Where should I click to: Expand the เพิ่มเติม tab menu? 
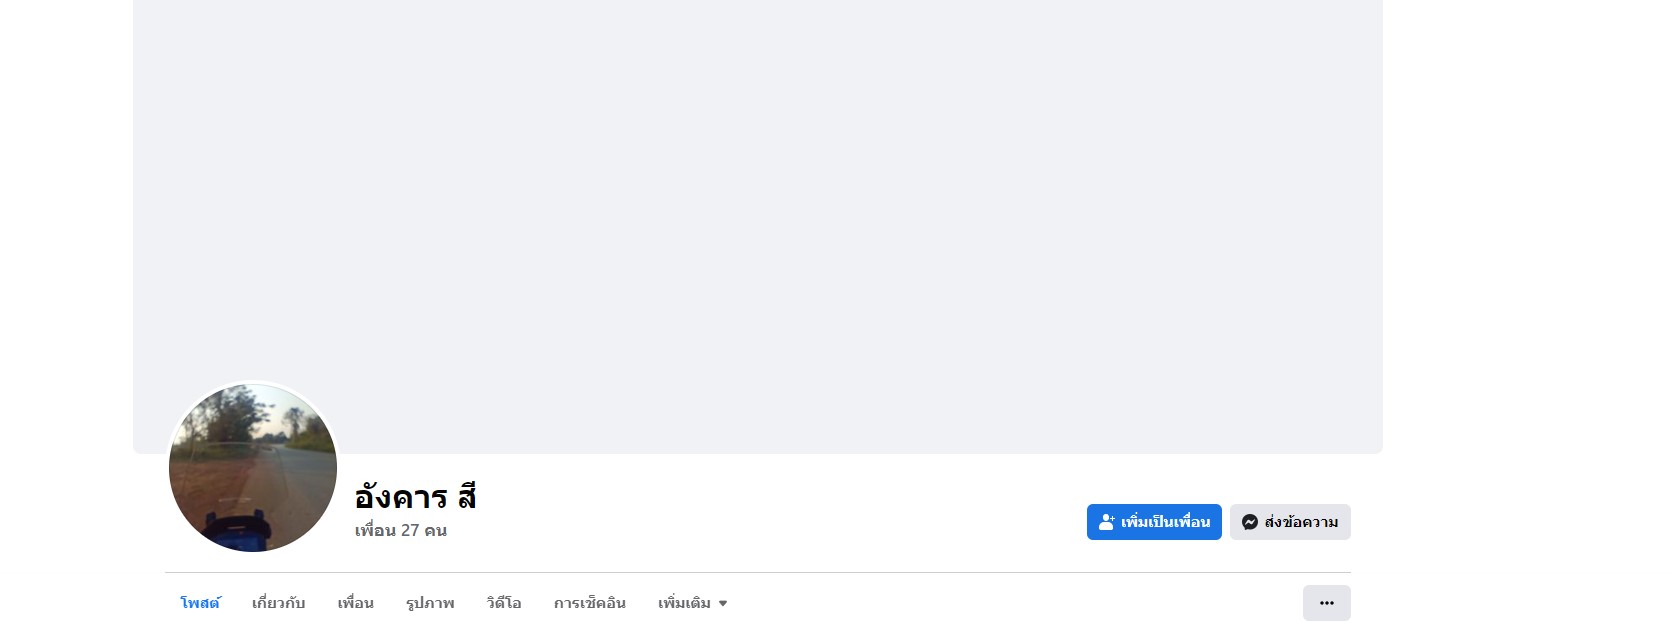tap(692, 603)
